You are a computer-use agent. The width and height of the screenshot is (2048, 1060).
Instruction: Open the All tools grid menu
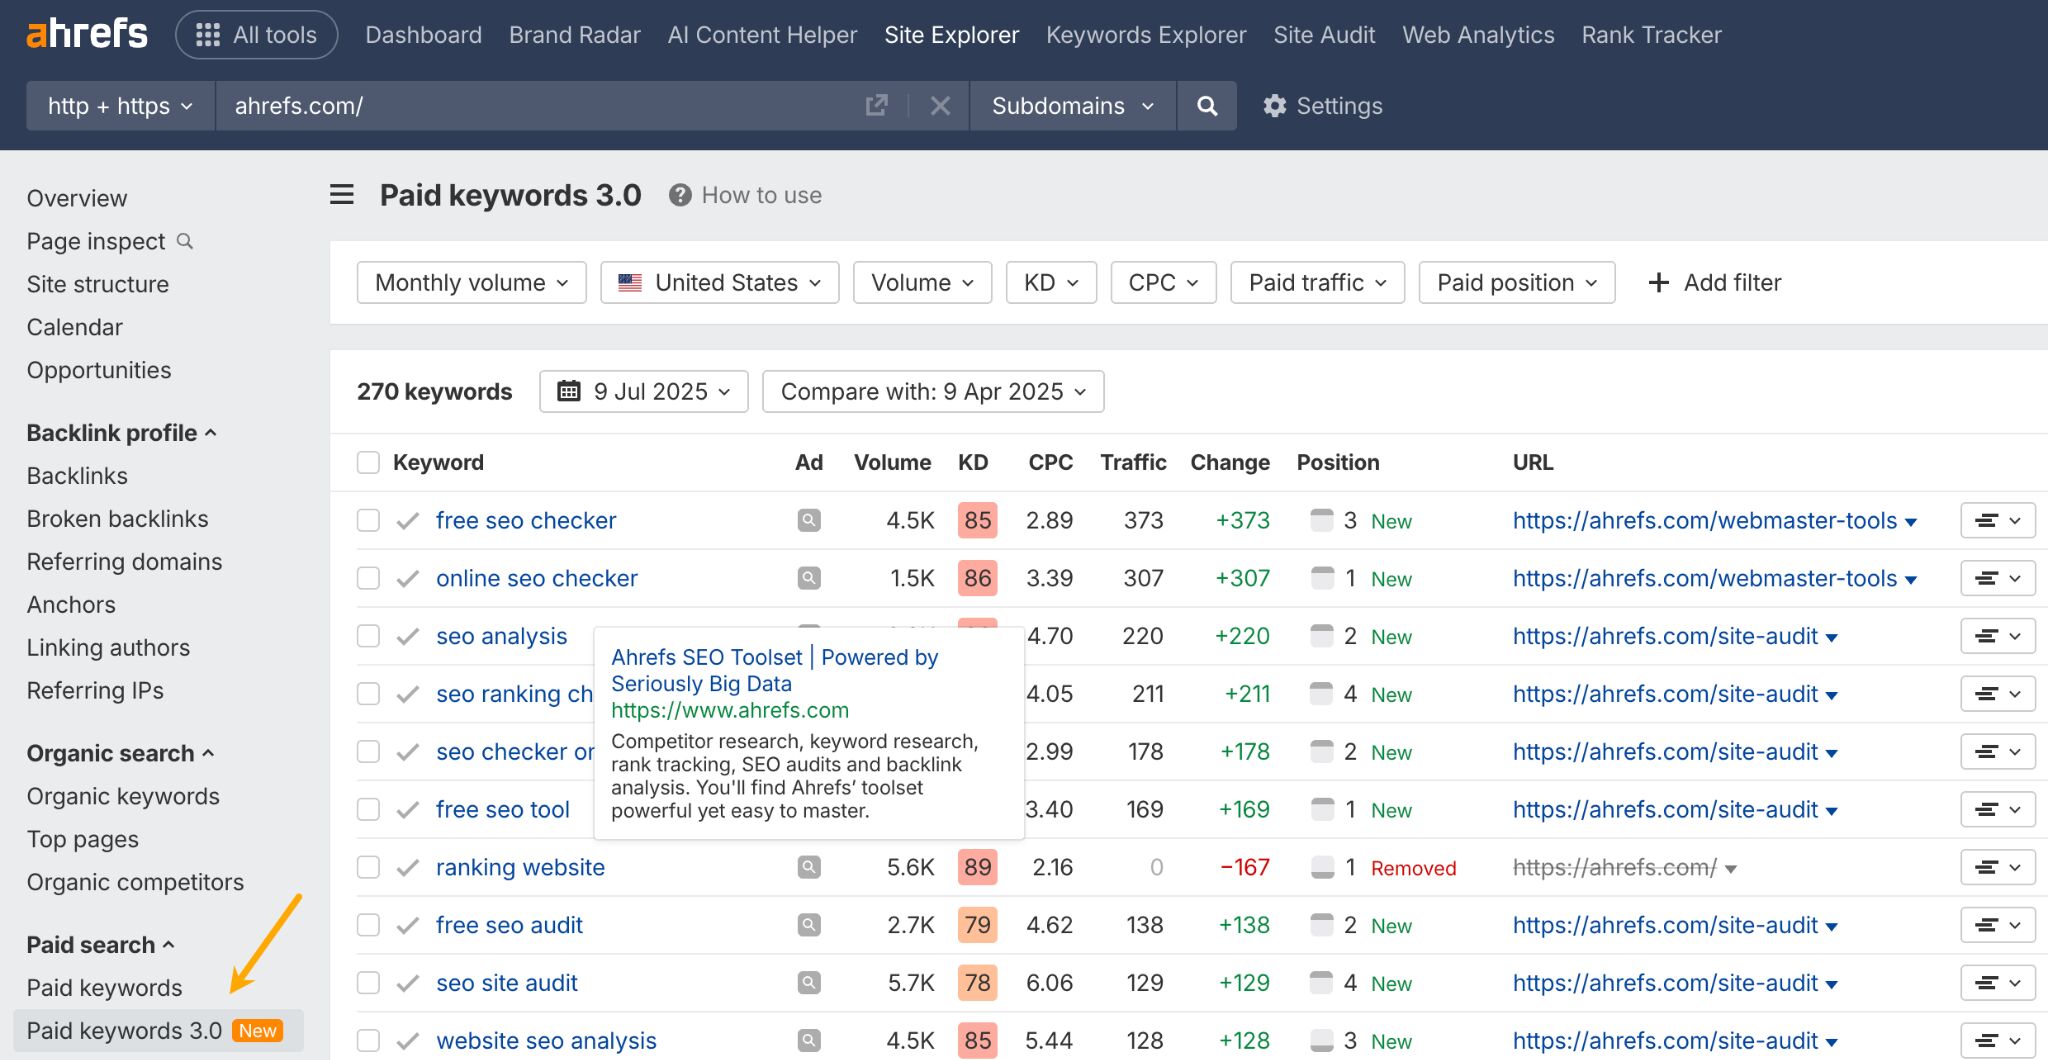[x=256, y=33]
